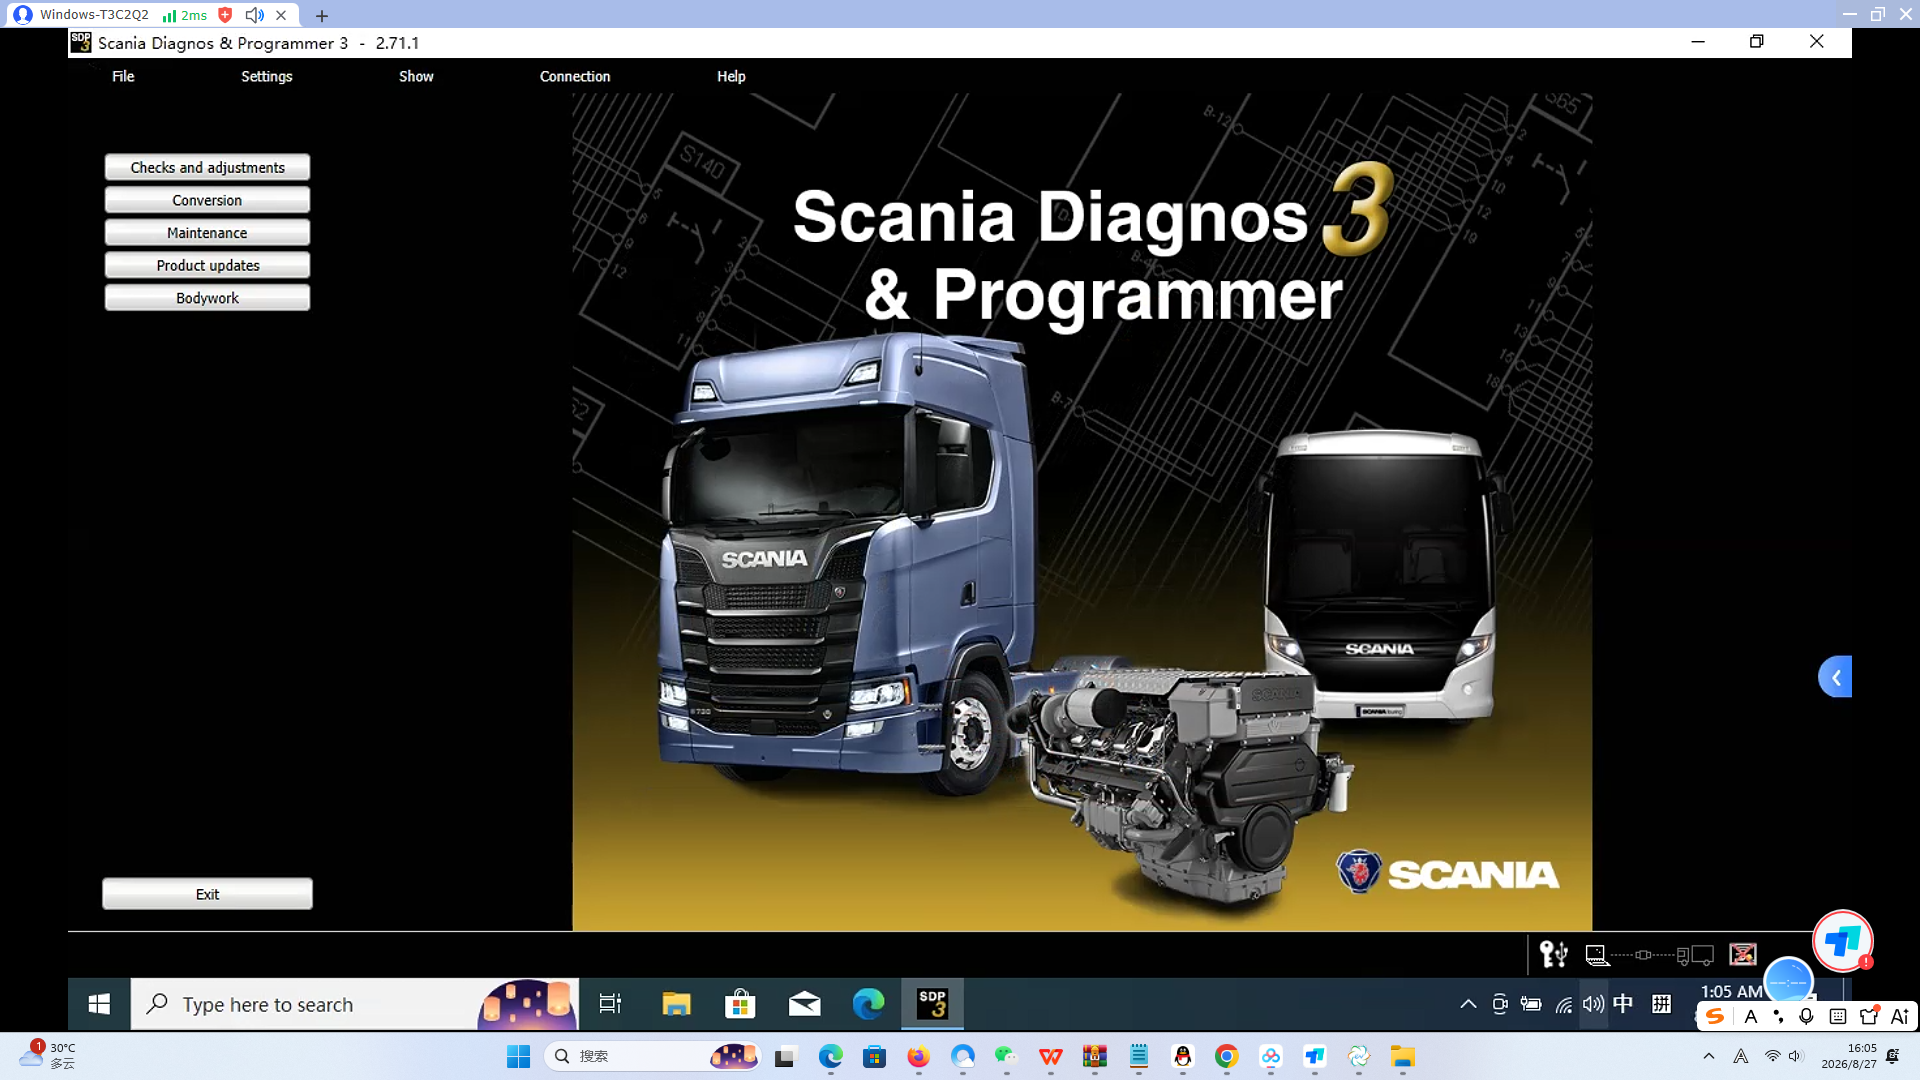Open the weather widget showing 30°C
The image size is (1920, 1080).
pyautogui.click(x=47, y=1055)
